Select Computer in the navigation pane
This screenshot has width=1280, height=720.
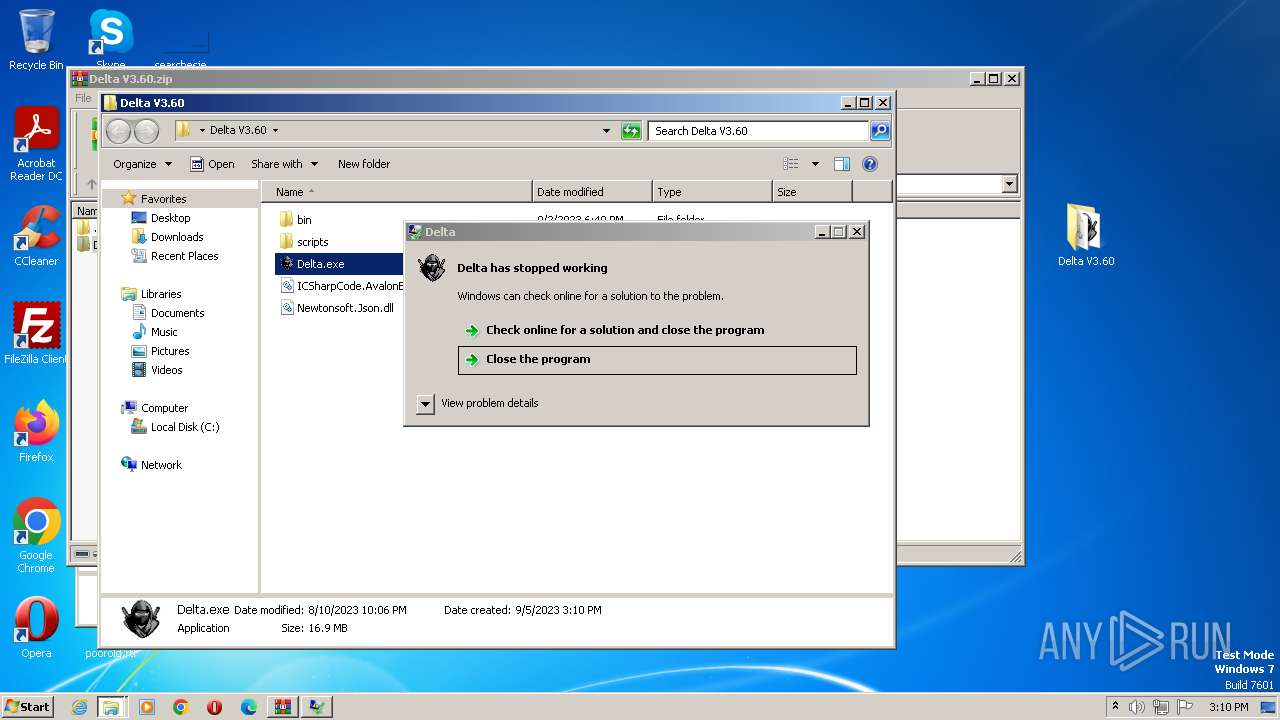tap(155, 408)
